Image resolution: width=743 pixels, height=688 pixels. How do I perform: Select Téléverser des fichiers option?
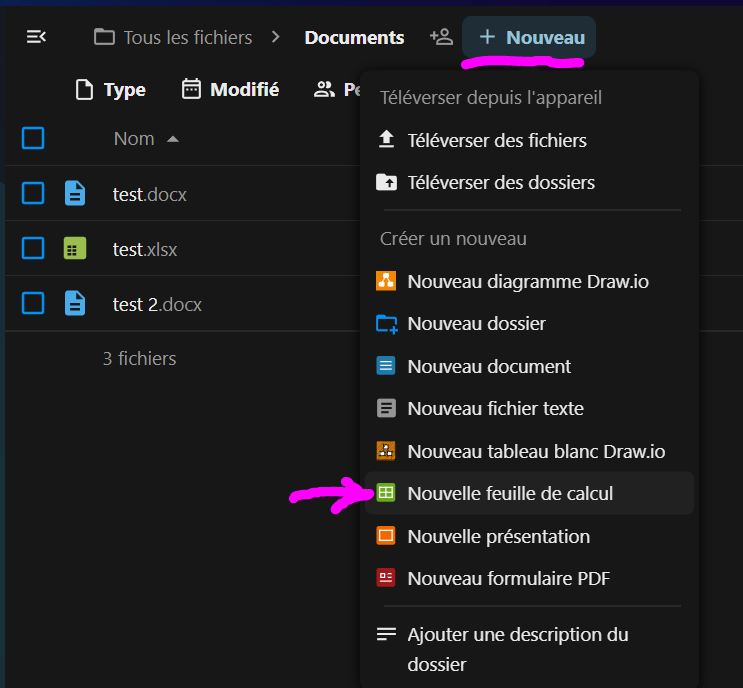click(x=496, y=140)
